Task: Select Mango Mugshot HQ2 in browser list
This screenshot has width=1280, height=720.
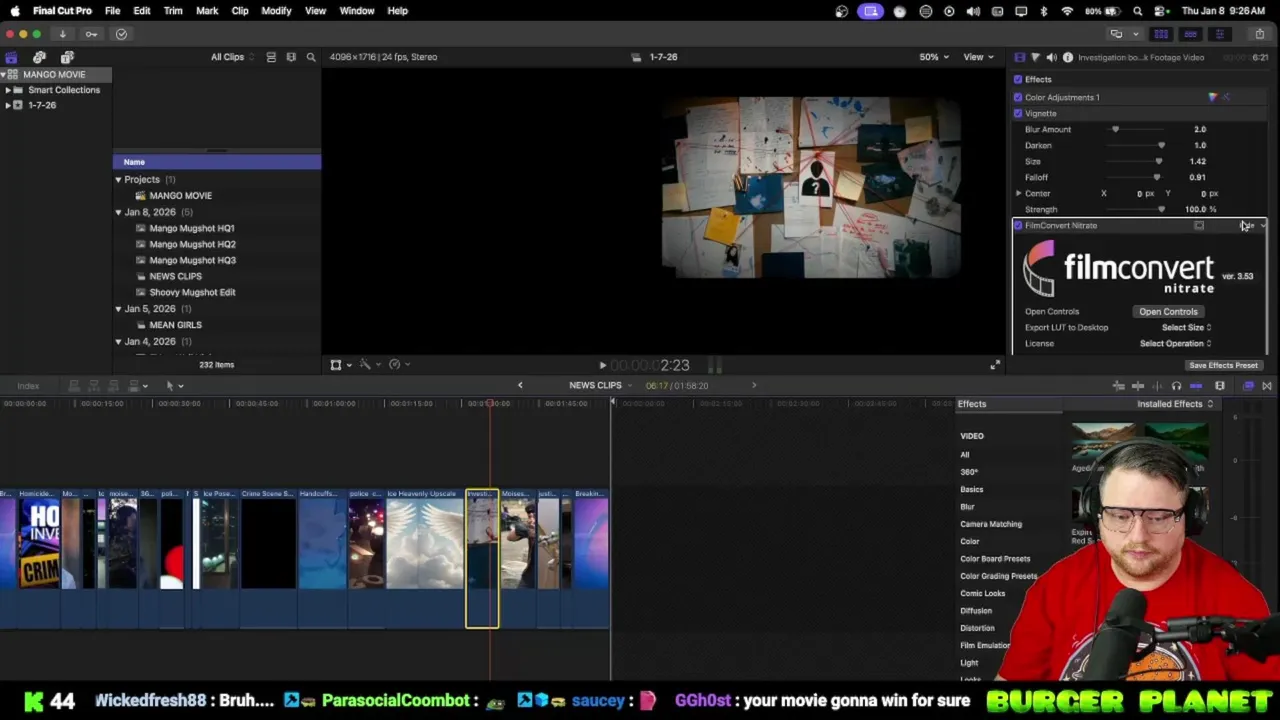Action: click(192, 244)
